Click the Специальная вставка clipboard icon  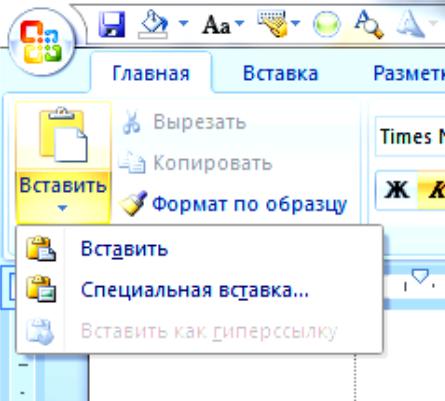(41, 289)
